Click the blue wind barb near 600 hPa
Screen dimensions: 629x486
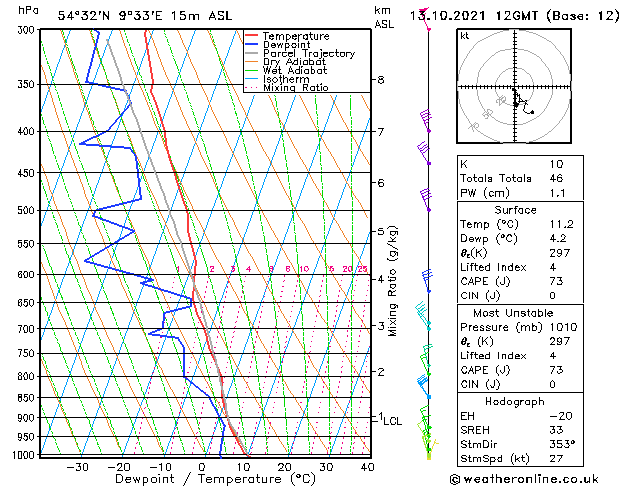427,281
